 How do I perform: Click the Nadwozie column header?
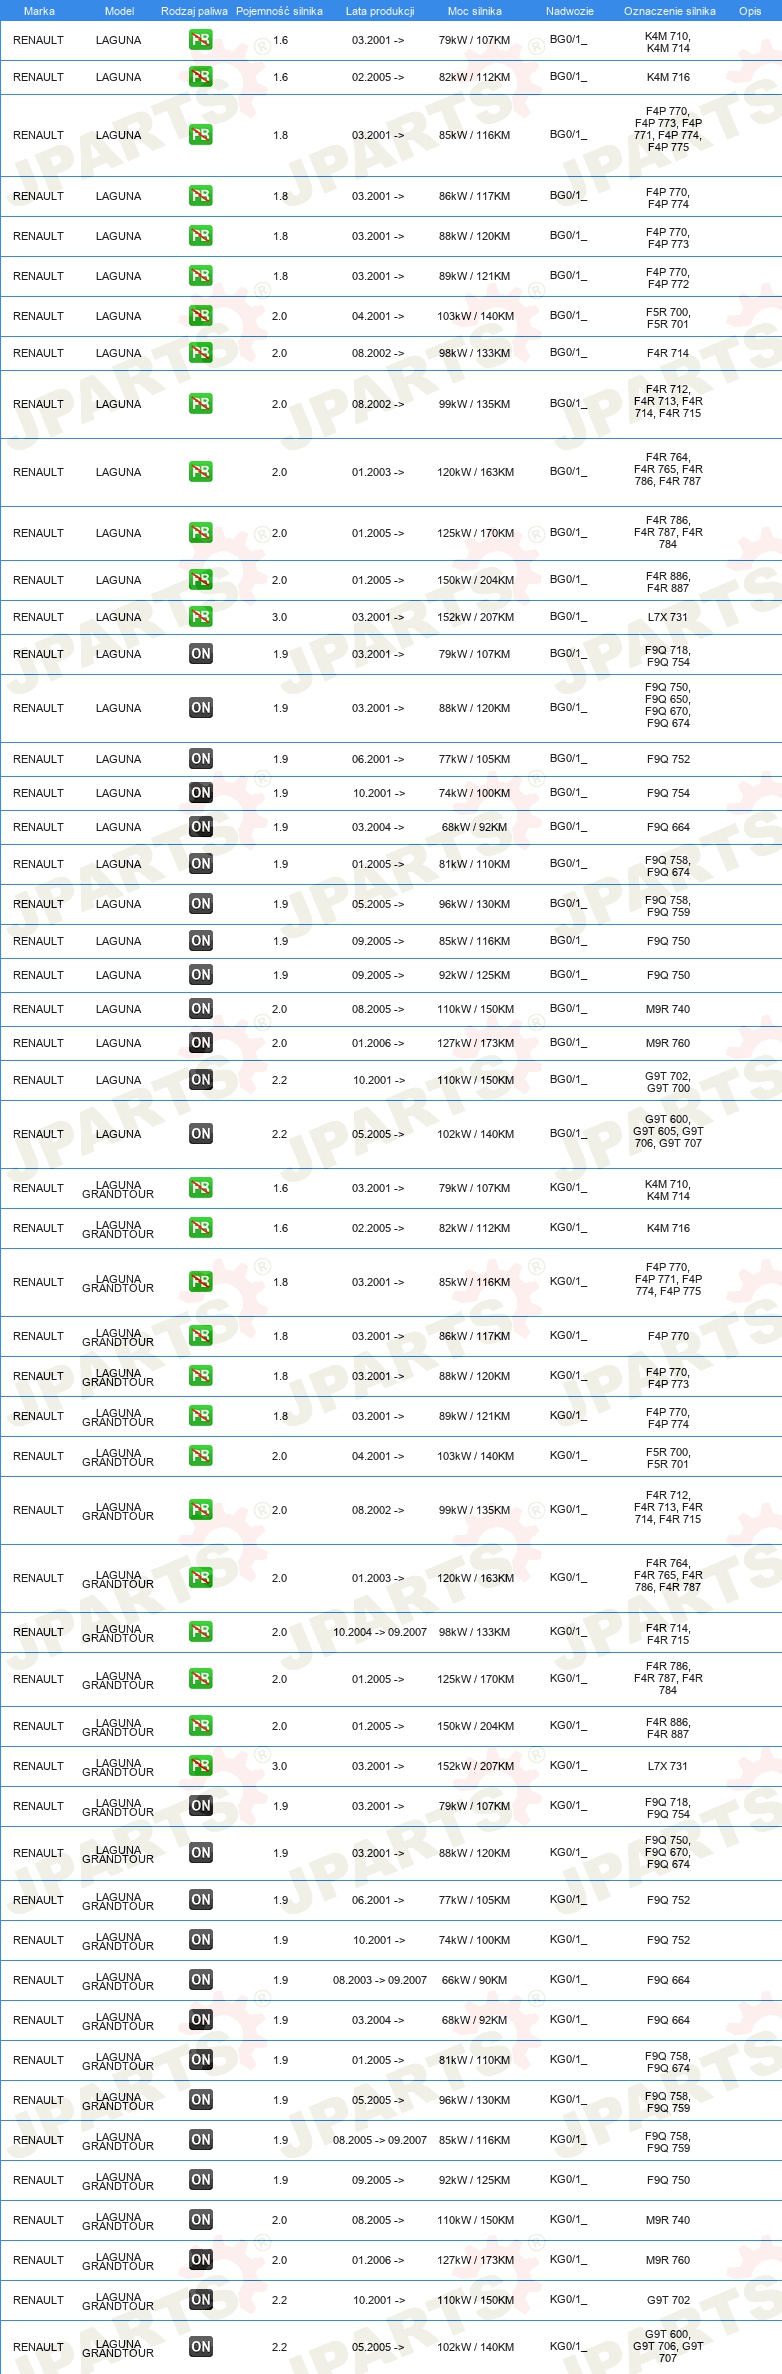click(x=570, y=11)
